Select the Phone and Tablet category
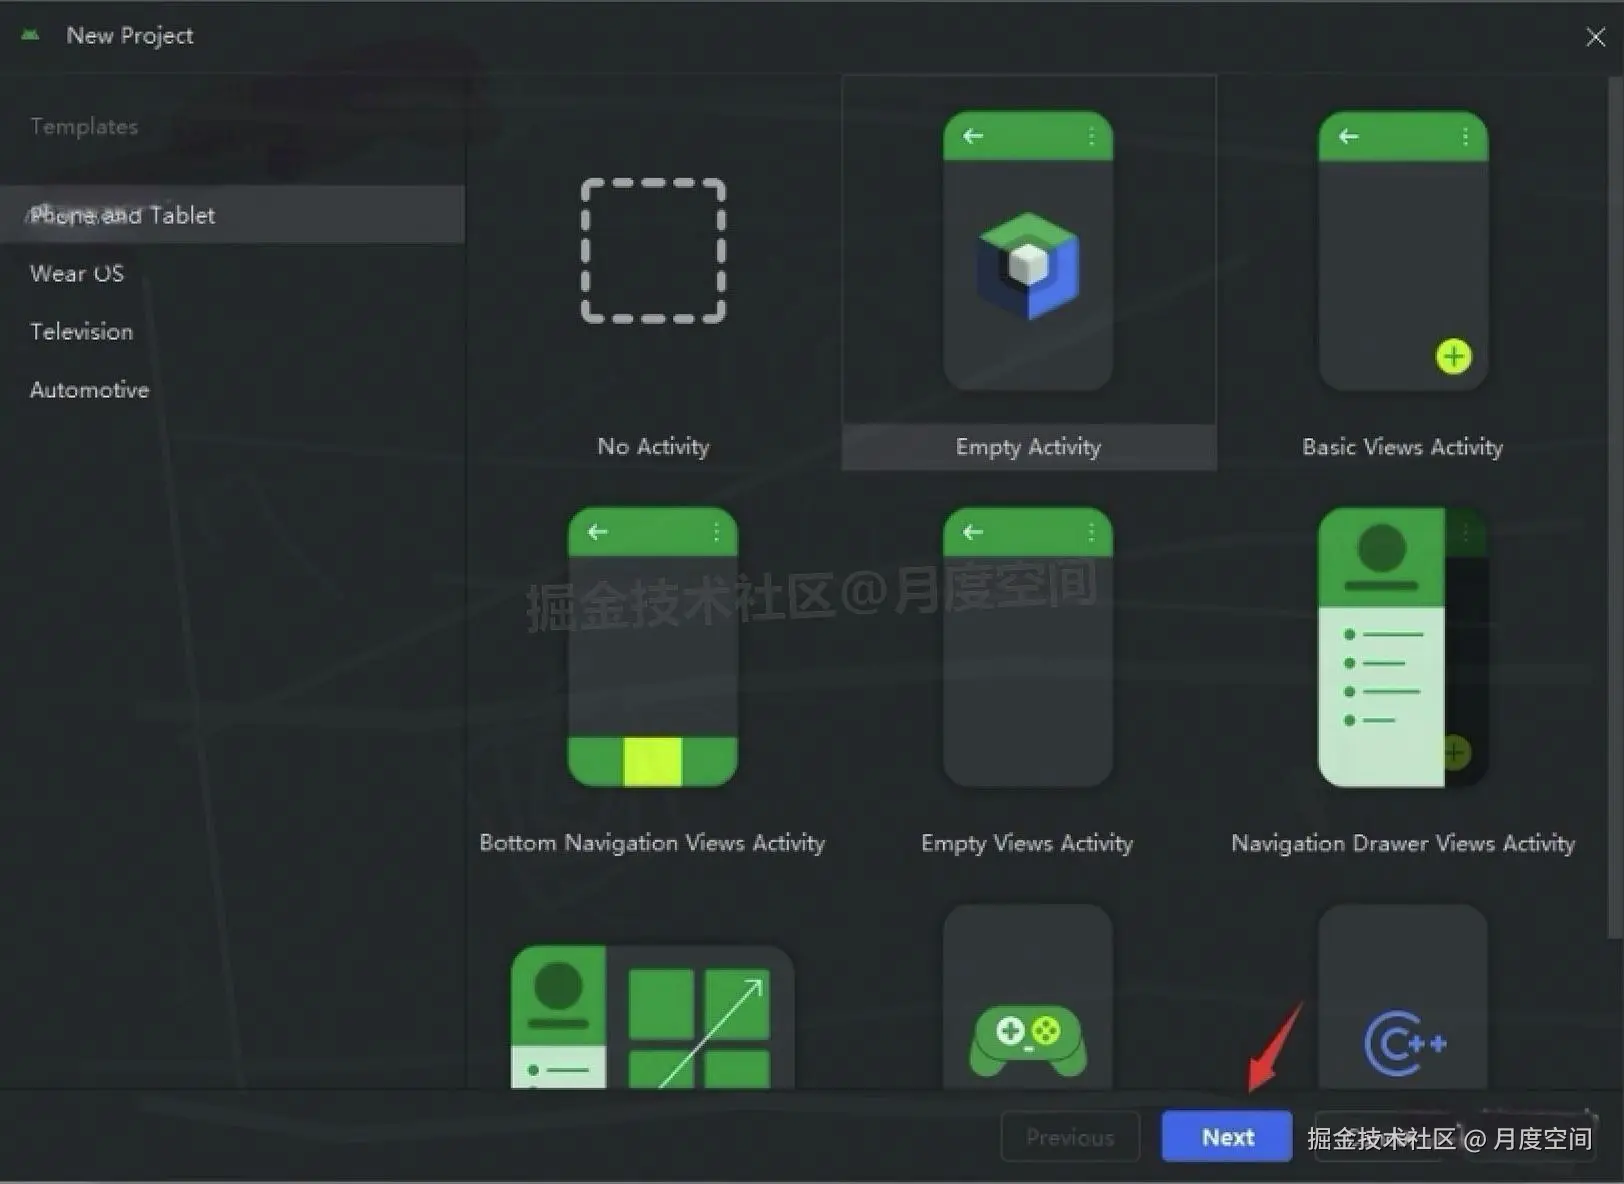 [122, 215]
